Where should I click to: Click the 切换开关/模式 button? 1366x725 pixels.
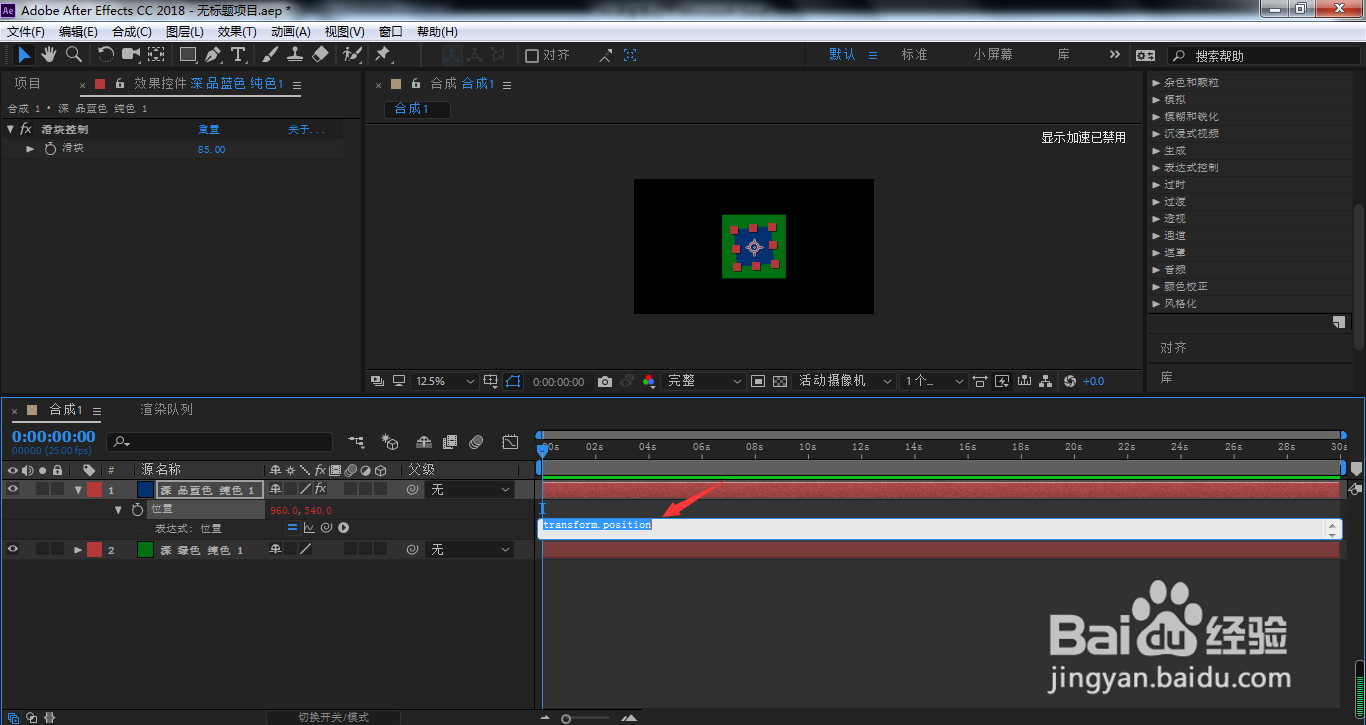[334, 717]
